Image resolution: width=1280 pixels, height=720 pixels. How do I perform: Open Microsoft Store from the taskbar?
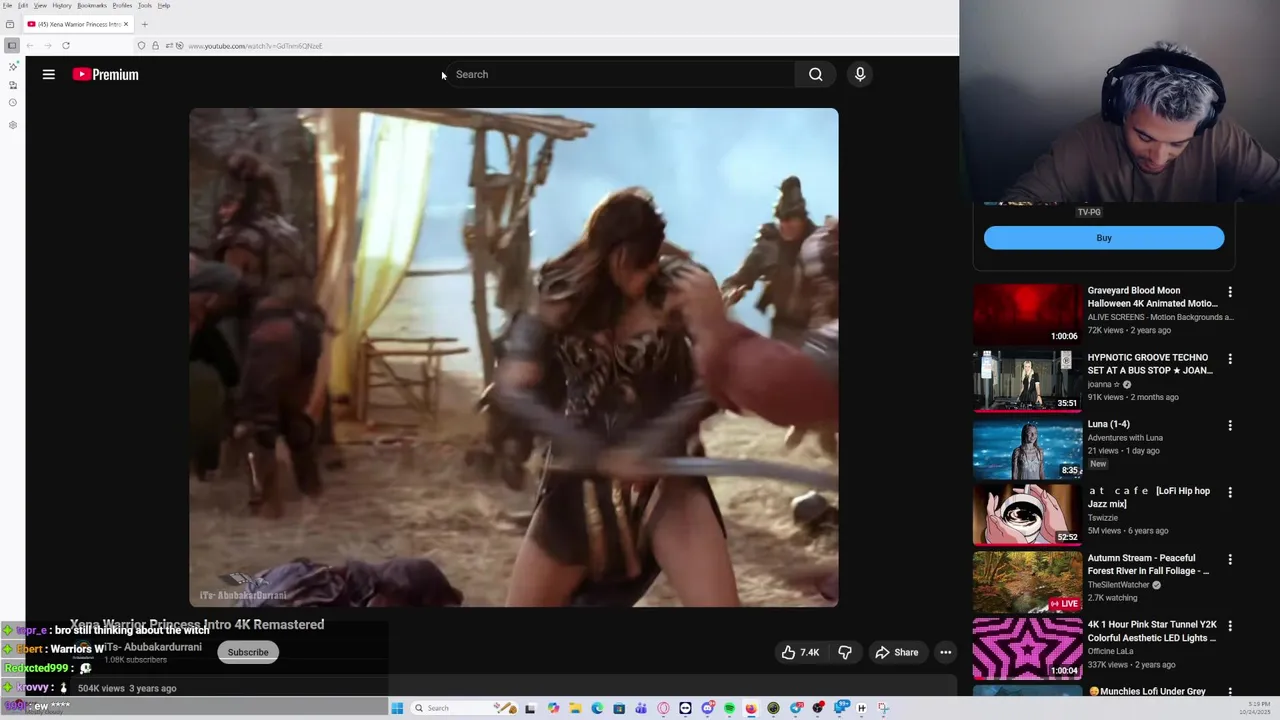619,708
